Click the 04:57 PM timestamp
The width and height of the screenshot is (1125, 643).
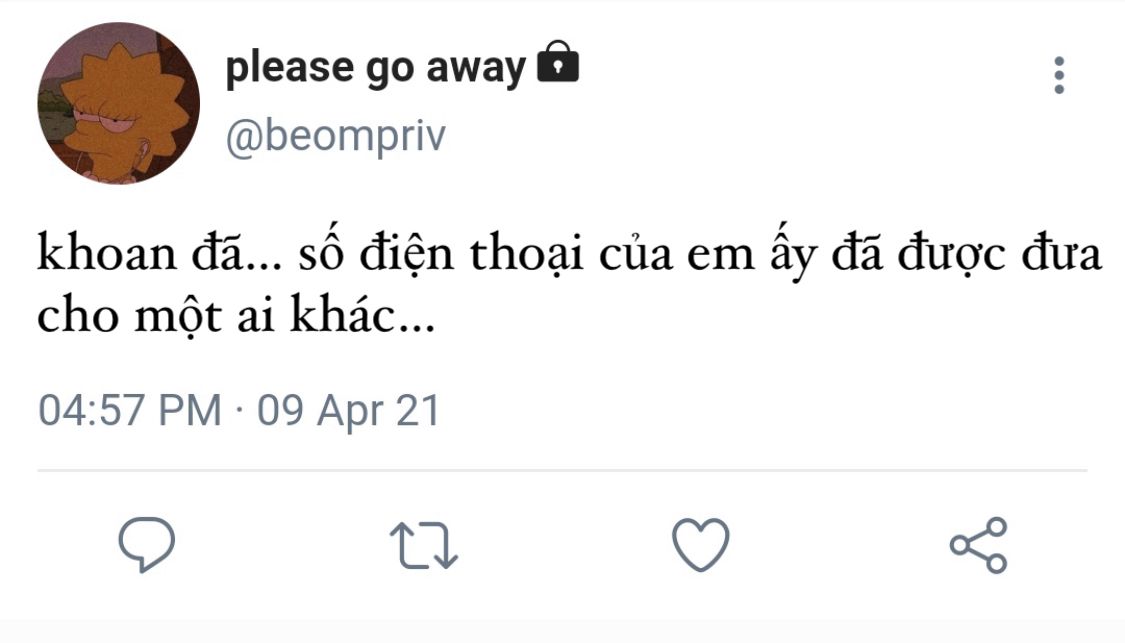click(x=129, y=411)
